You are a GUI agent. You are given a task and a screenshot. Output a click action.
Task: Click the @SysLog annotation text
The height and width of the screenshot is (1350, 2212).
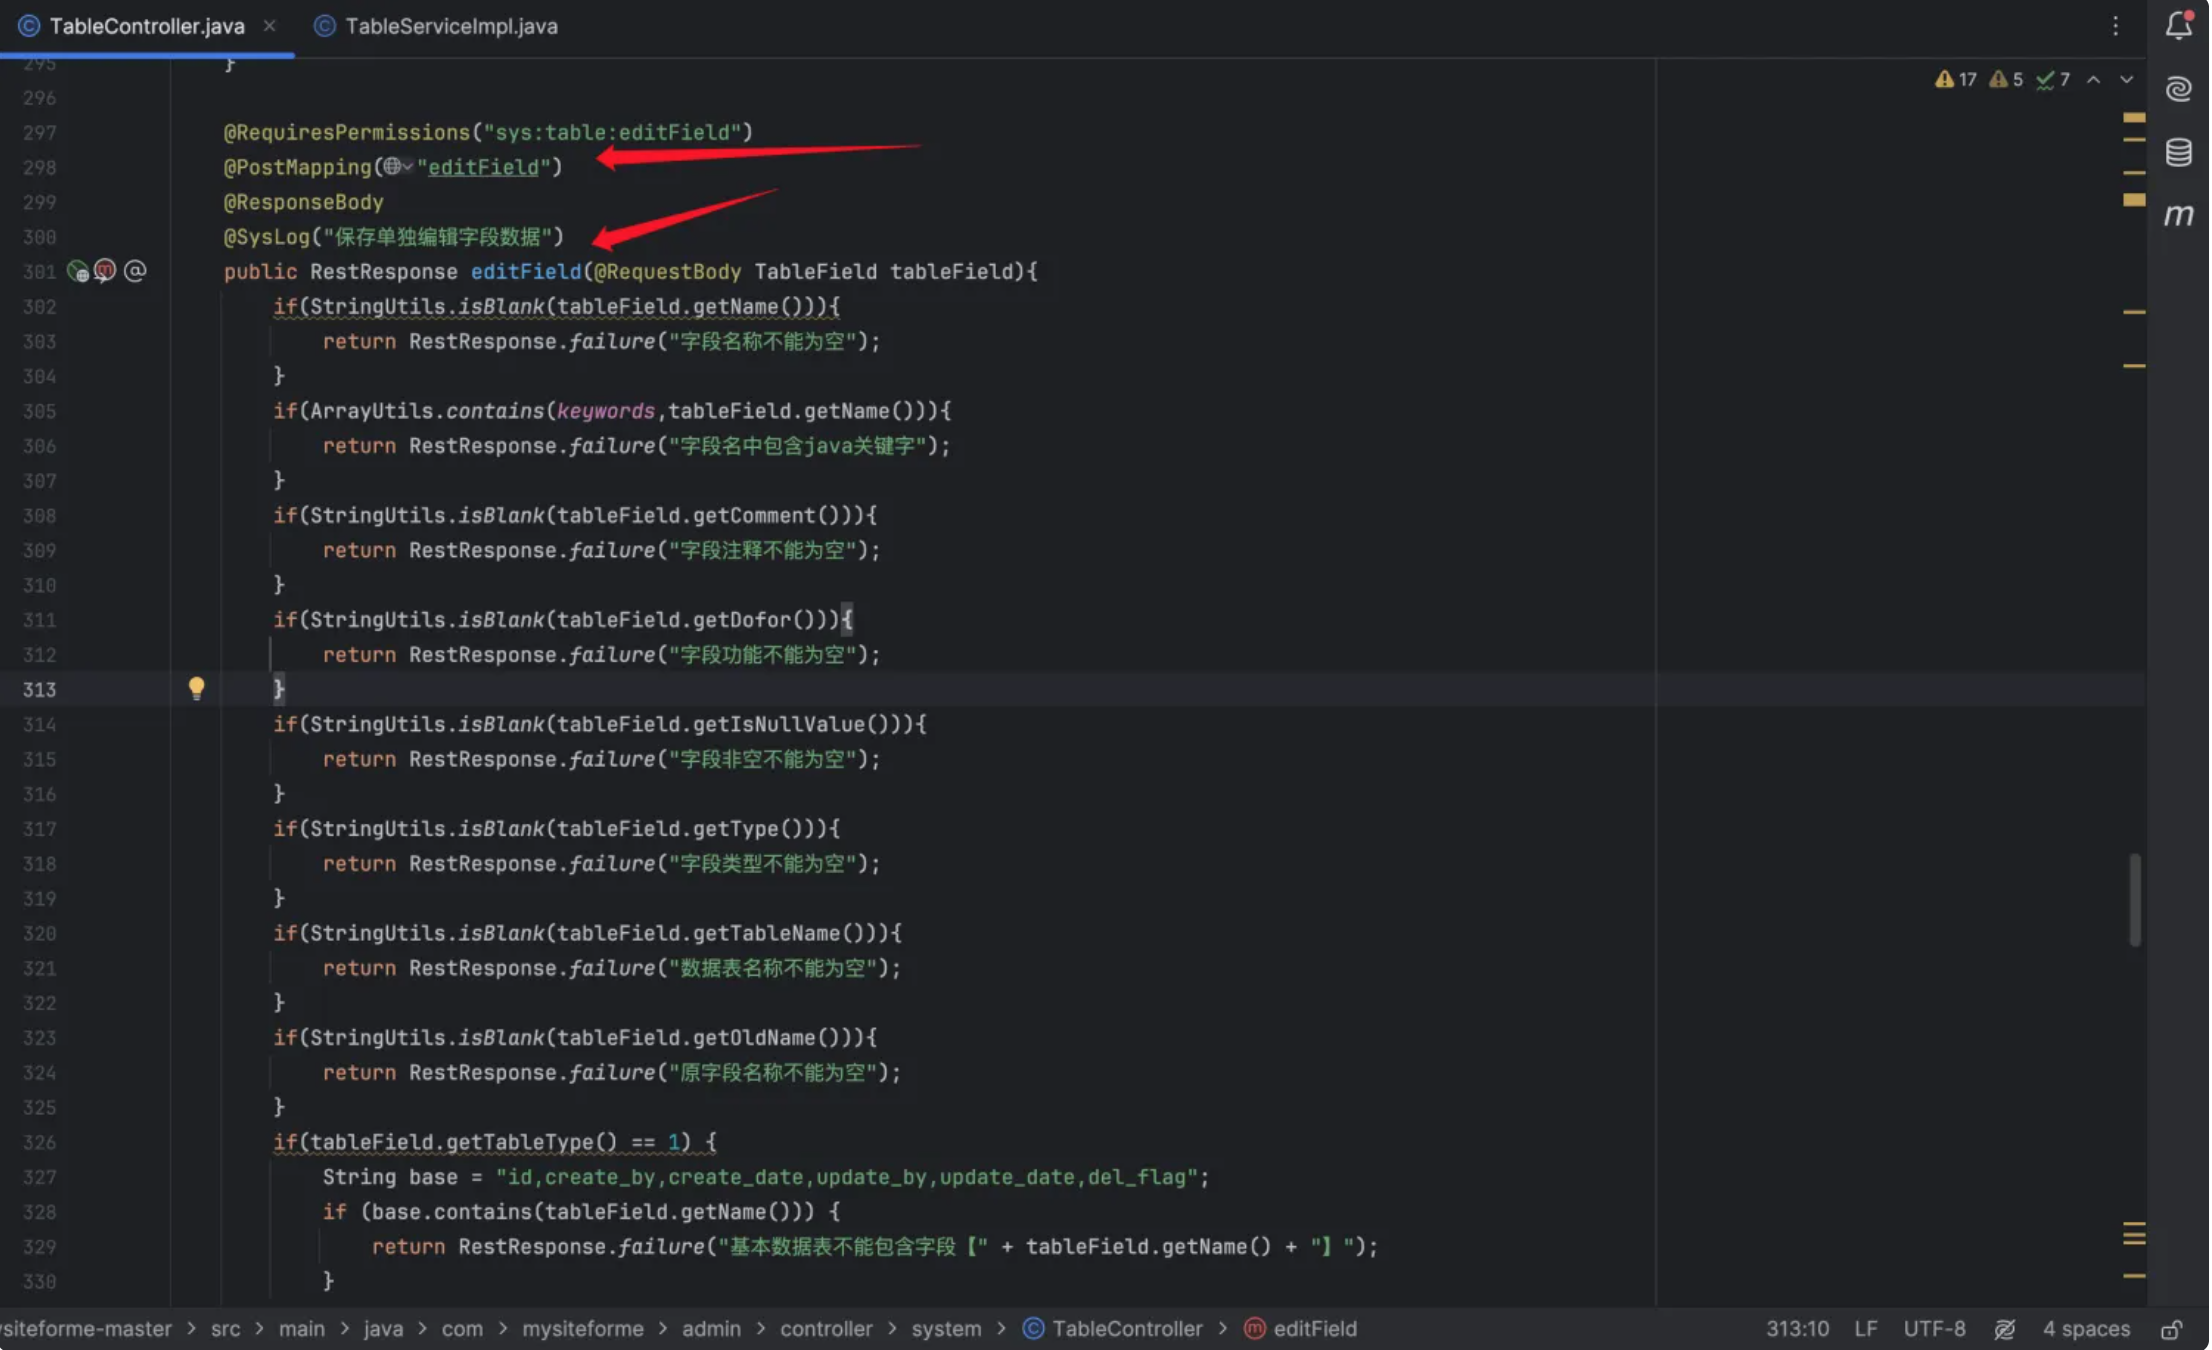[267, 237]
